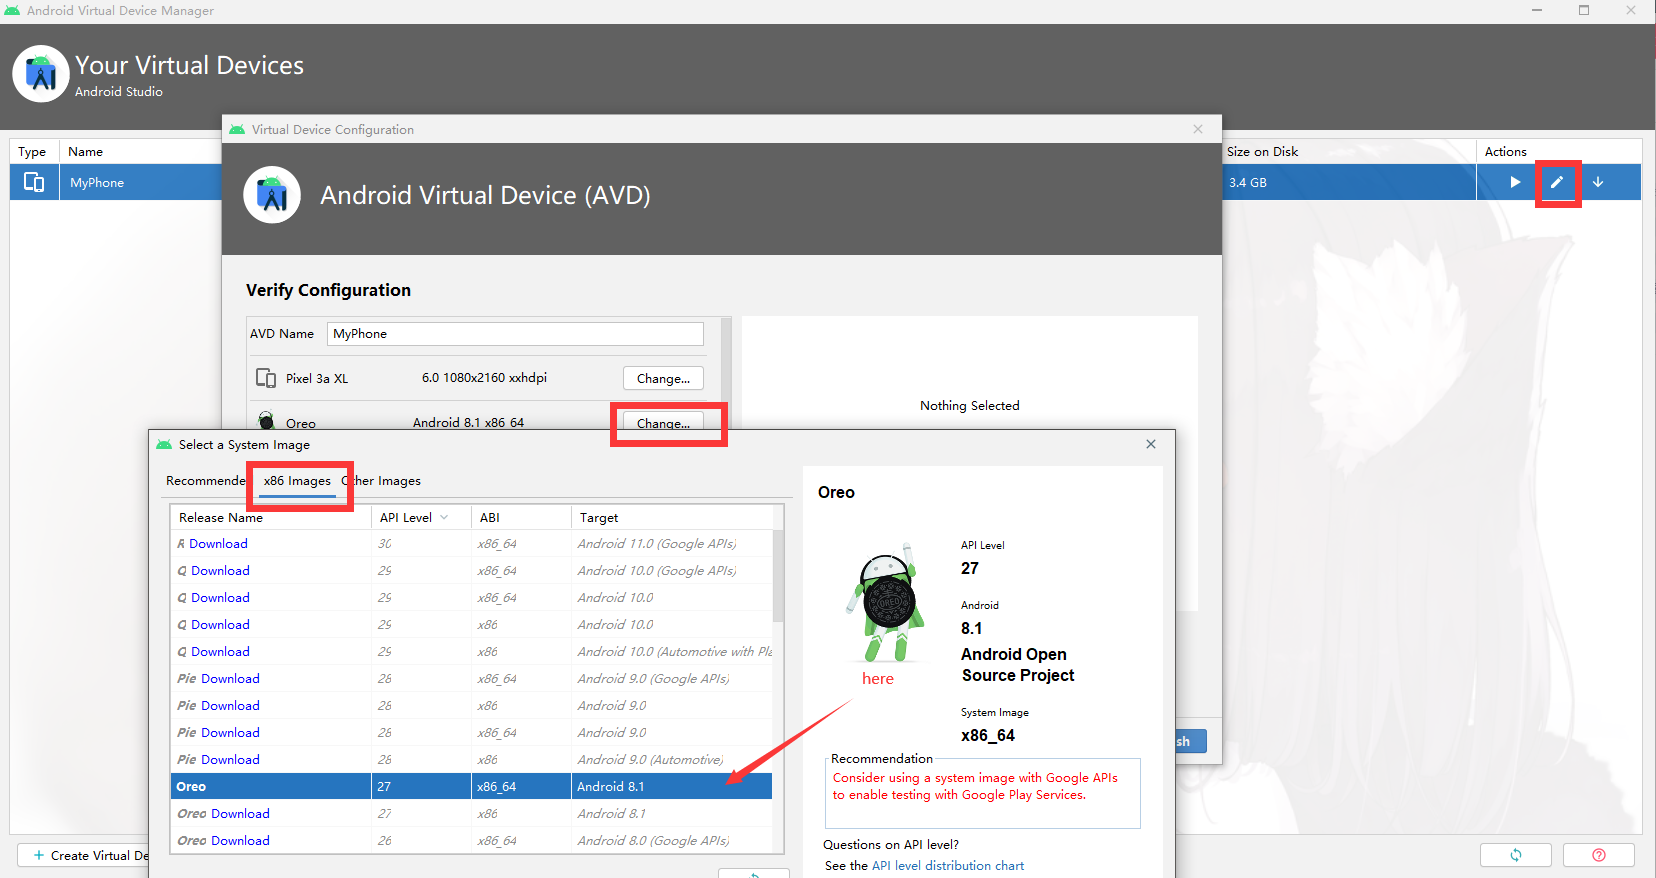Open the MyPhone actions dropdown arrow
1656x878 pixels.
coord(1598,182)
